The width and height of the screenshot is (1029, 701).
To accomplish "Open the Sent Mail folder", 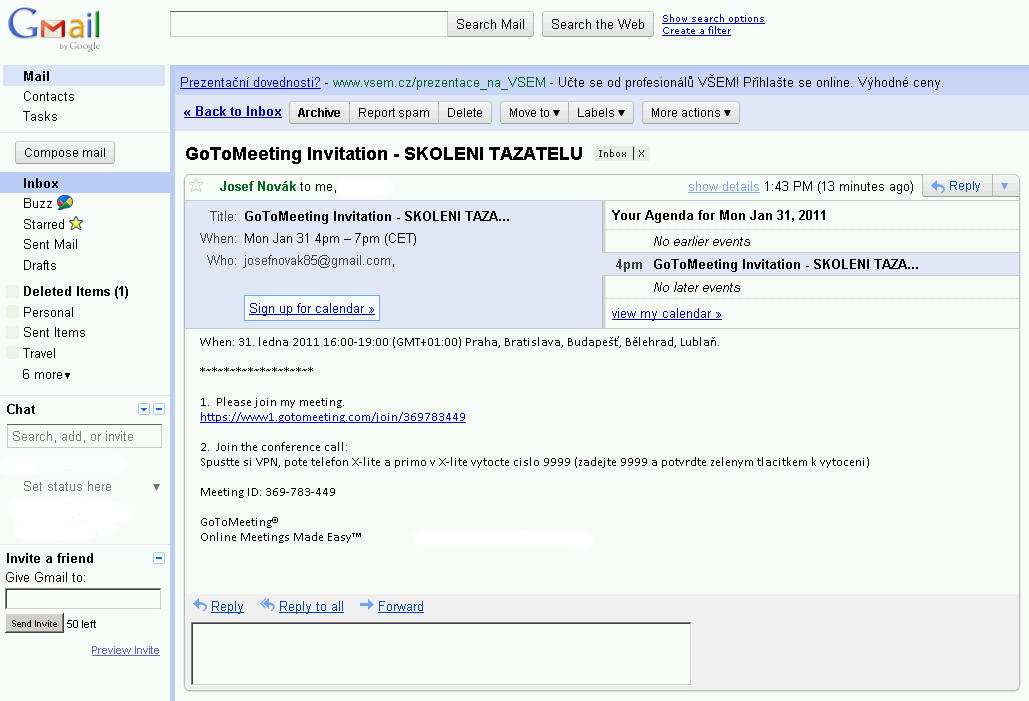I will (x=50, y=244).
